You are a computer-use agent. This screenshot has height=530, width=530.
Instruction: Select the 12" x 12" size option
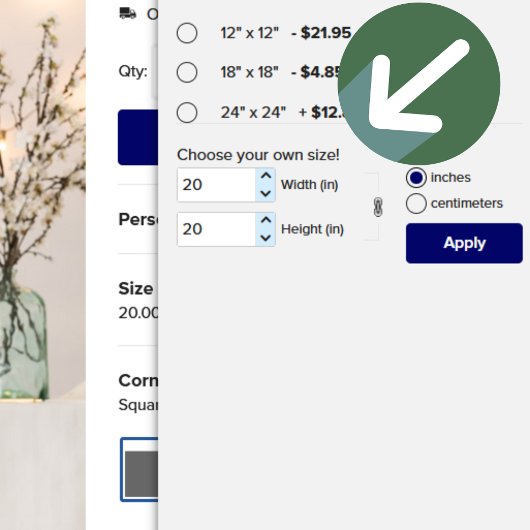click(187, 33)
